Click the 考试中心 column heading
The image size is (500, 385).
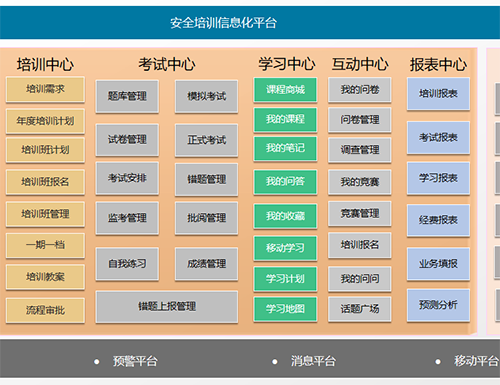coord(167,64)
